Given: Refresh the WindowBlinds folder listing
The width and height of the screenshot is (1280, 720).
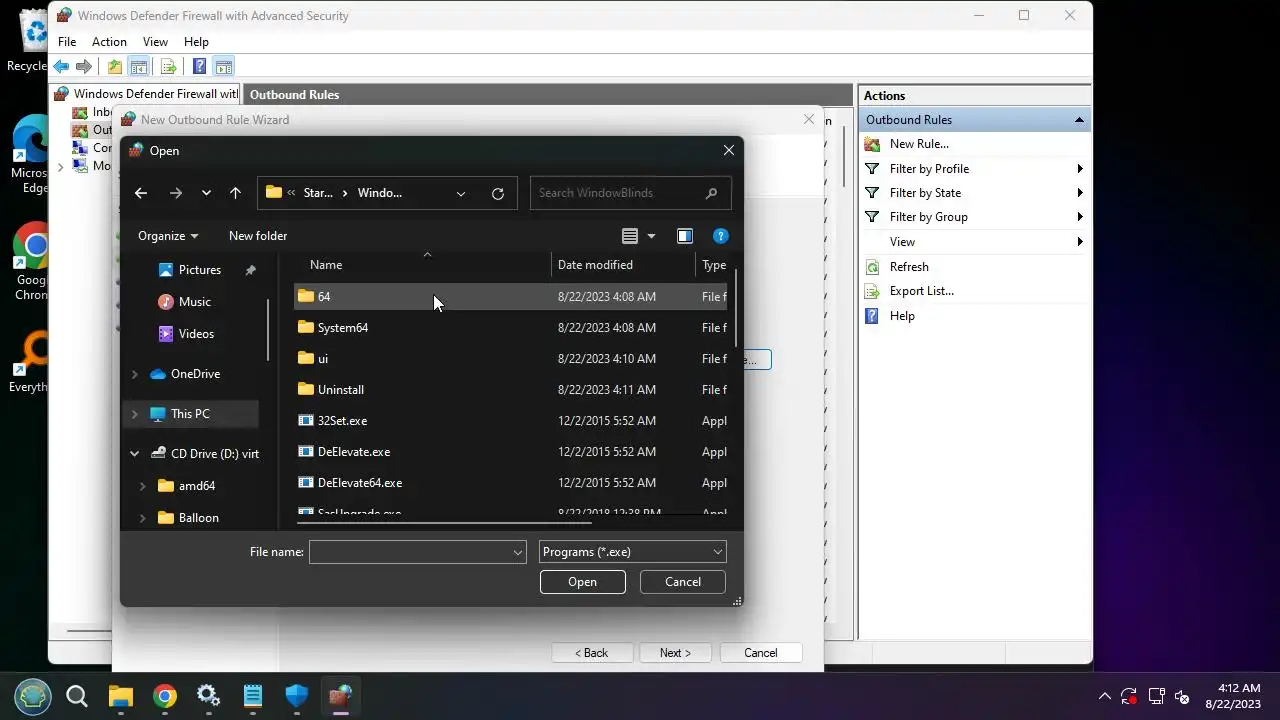Looking at the screenshot, I should tap(498, 193).
